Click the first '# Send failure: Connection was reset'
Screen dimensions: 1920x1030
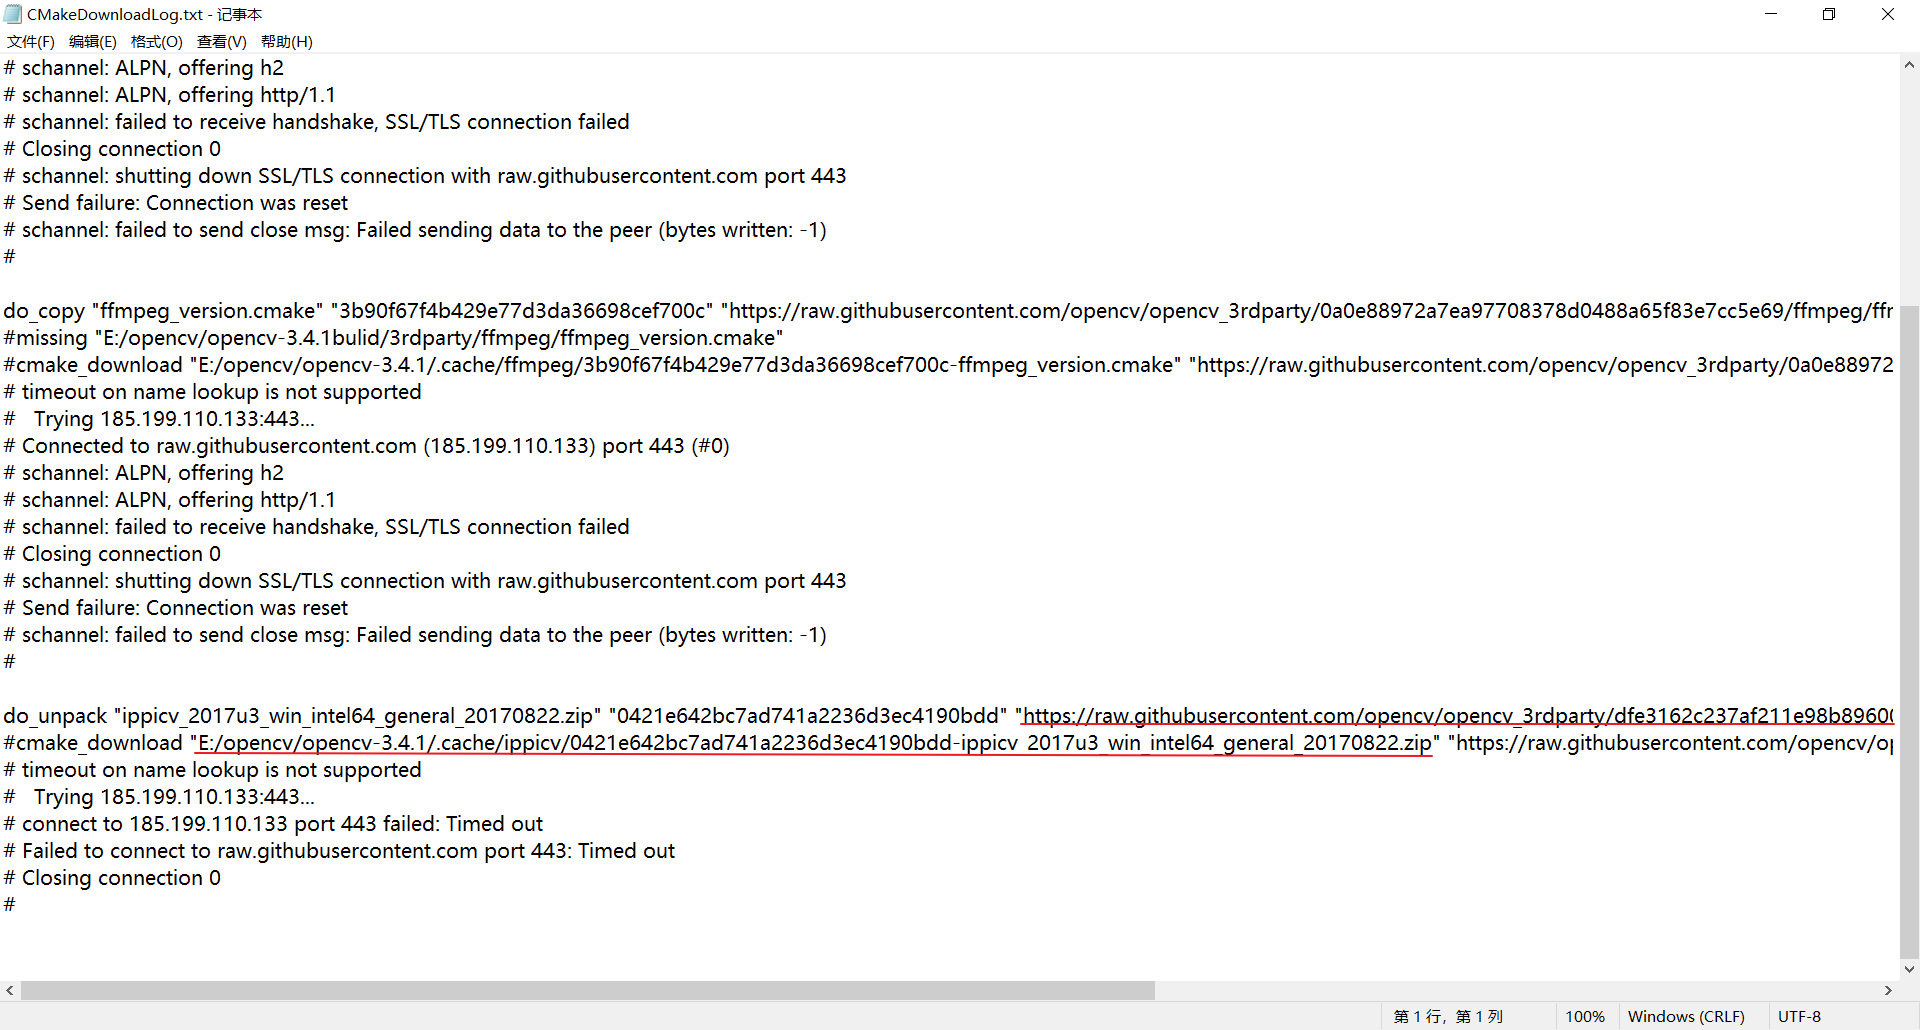coord(175,203)
